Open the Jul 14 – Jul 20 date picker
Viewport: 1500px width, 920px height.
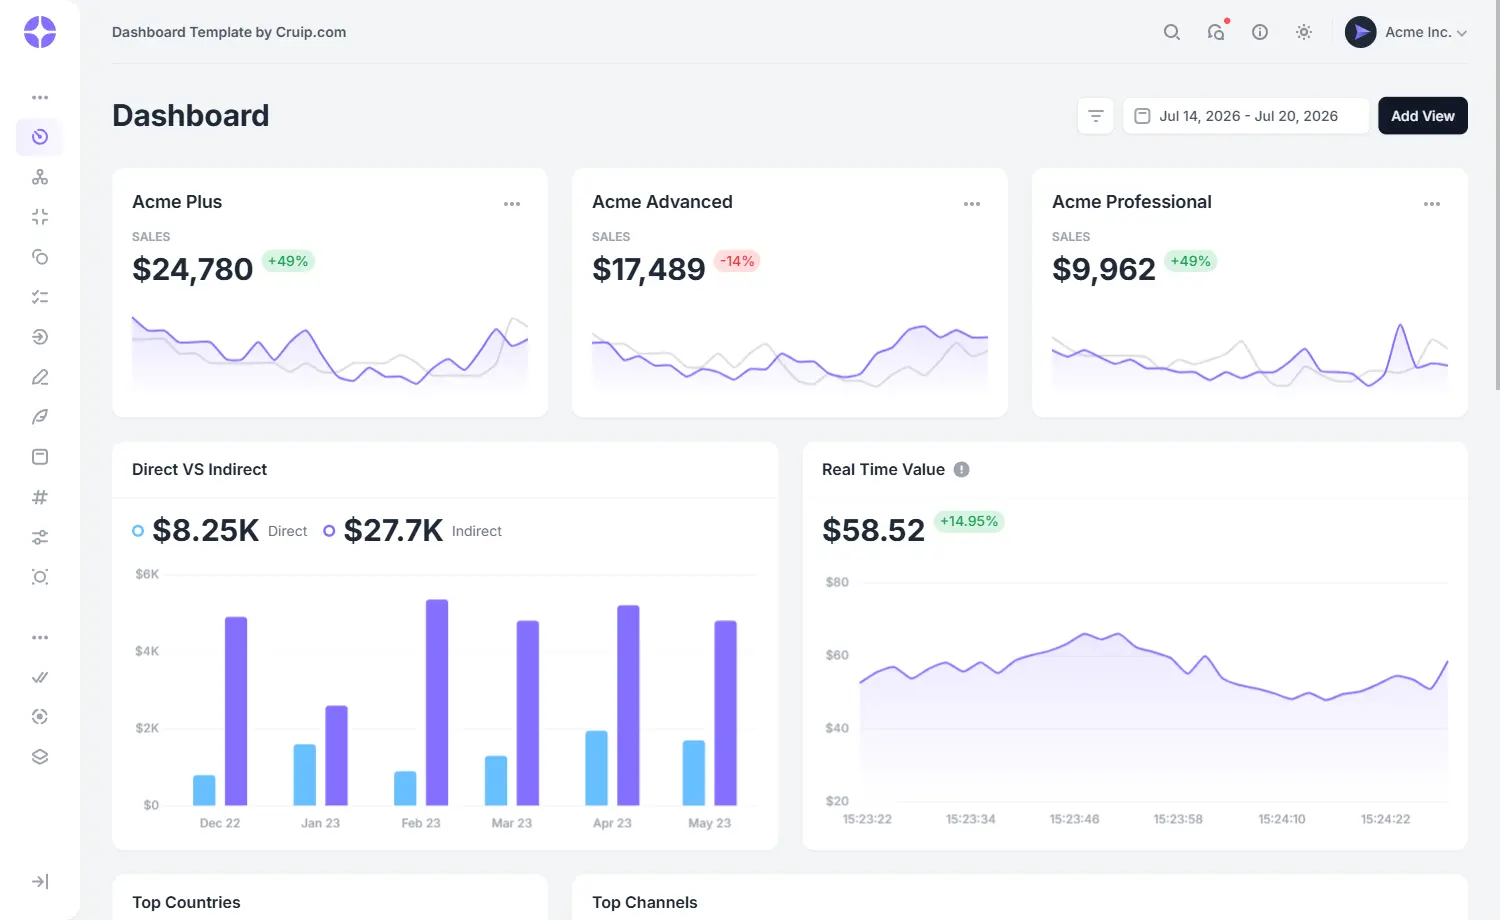click(x=1246, y=116)
